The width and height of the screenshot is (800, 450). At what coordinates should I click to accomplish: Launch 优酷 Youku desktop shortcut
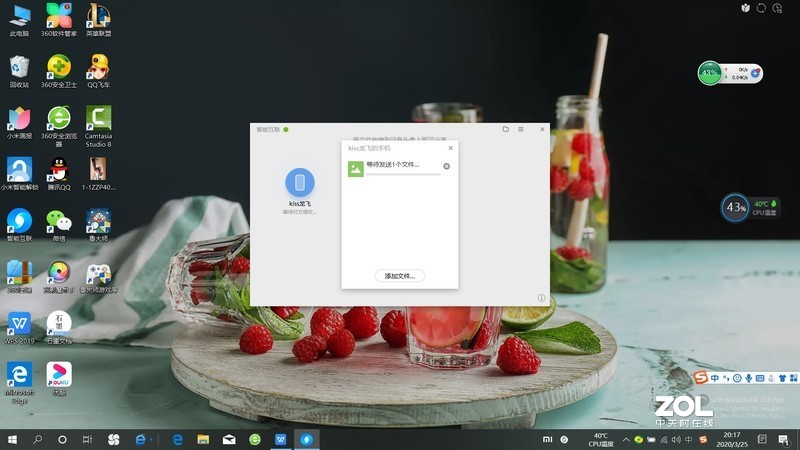coord(59,379)
